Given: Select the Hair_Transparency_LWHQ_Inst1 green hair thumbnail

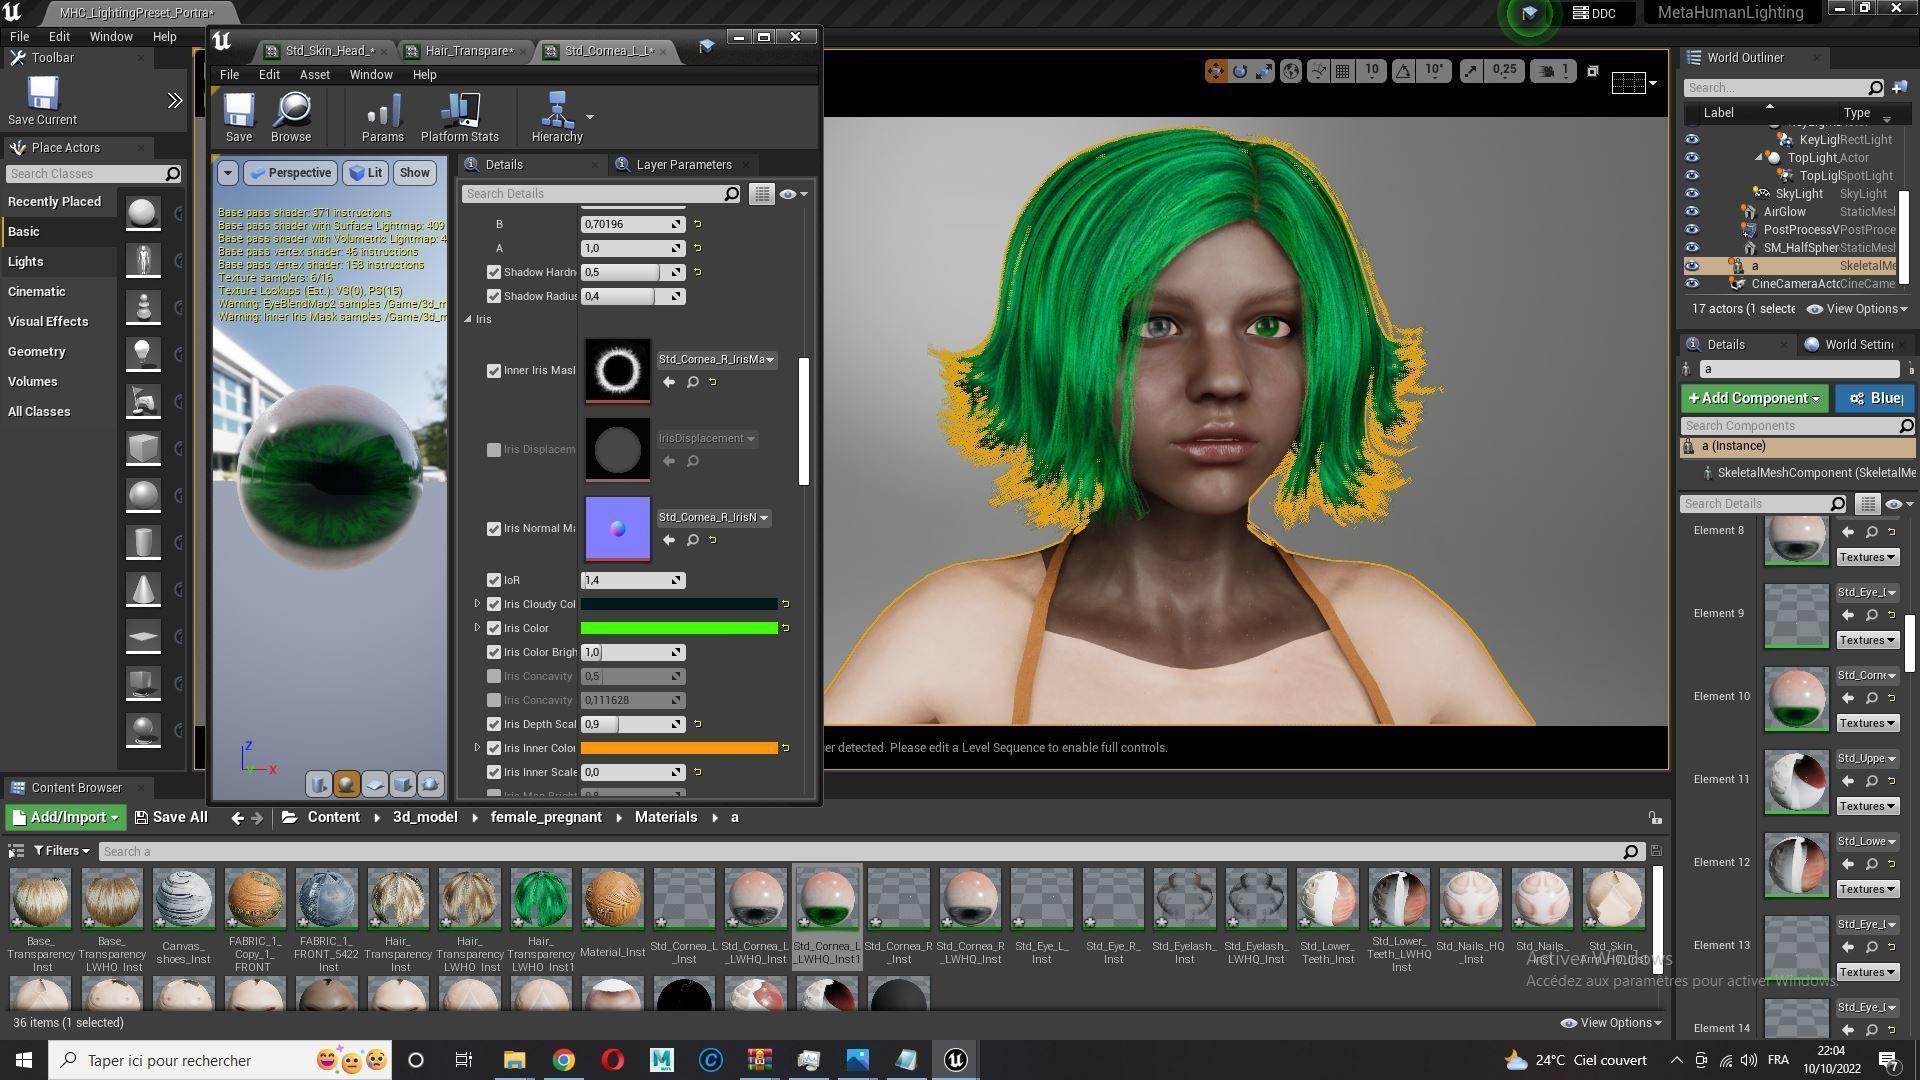Looking at the screenshot, I should pyautogui.click(x=541, y=899).
